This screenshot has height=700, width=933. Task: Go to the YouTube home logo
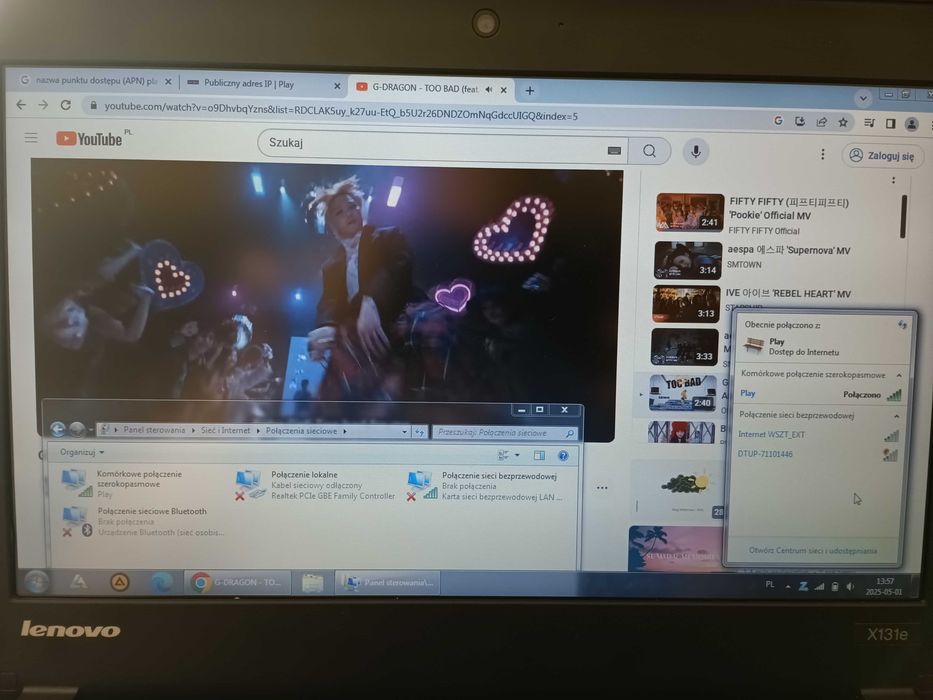tap(90, 139)
